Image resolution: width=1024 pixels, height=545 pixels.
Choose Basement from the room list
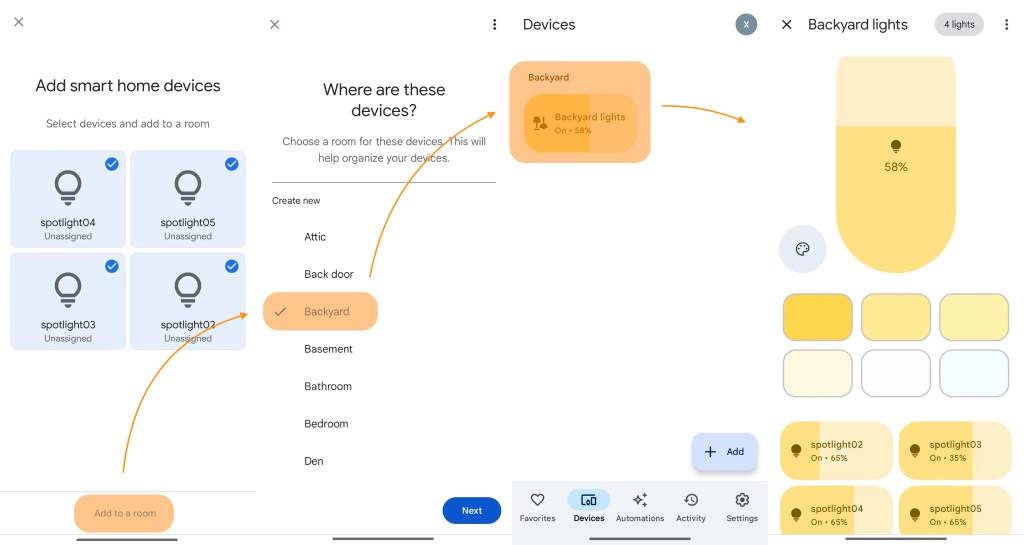coord(328,349)
